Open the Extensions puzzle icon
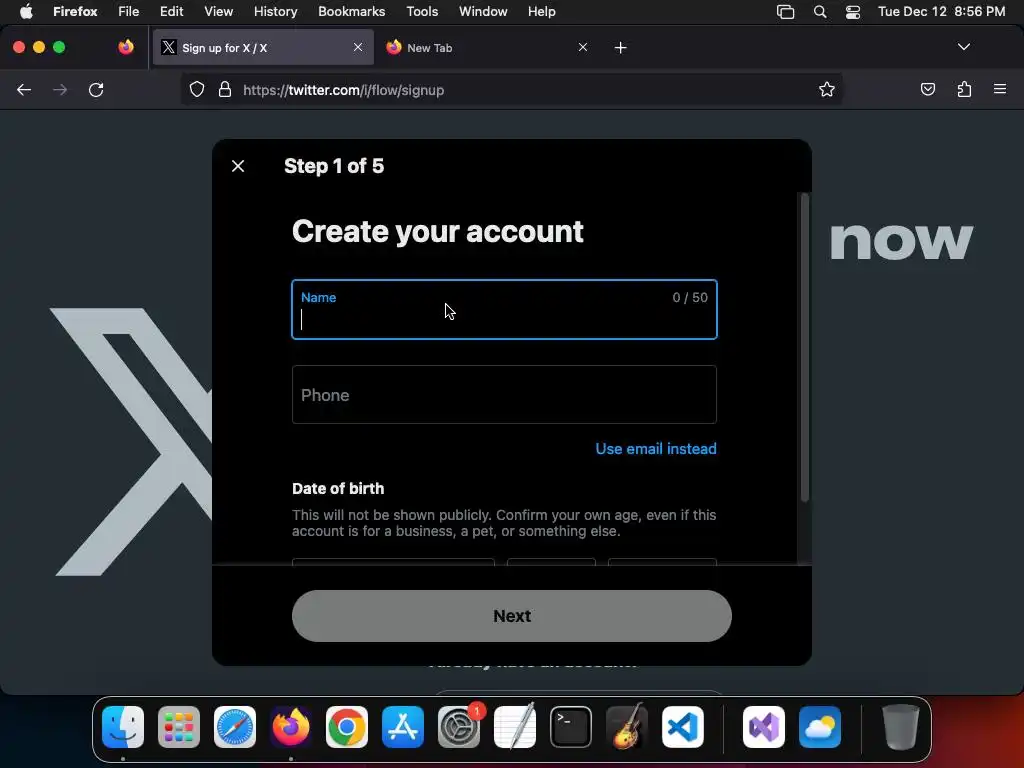This screenshot has height=768, width=1024. [964, 89]
